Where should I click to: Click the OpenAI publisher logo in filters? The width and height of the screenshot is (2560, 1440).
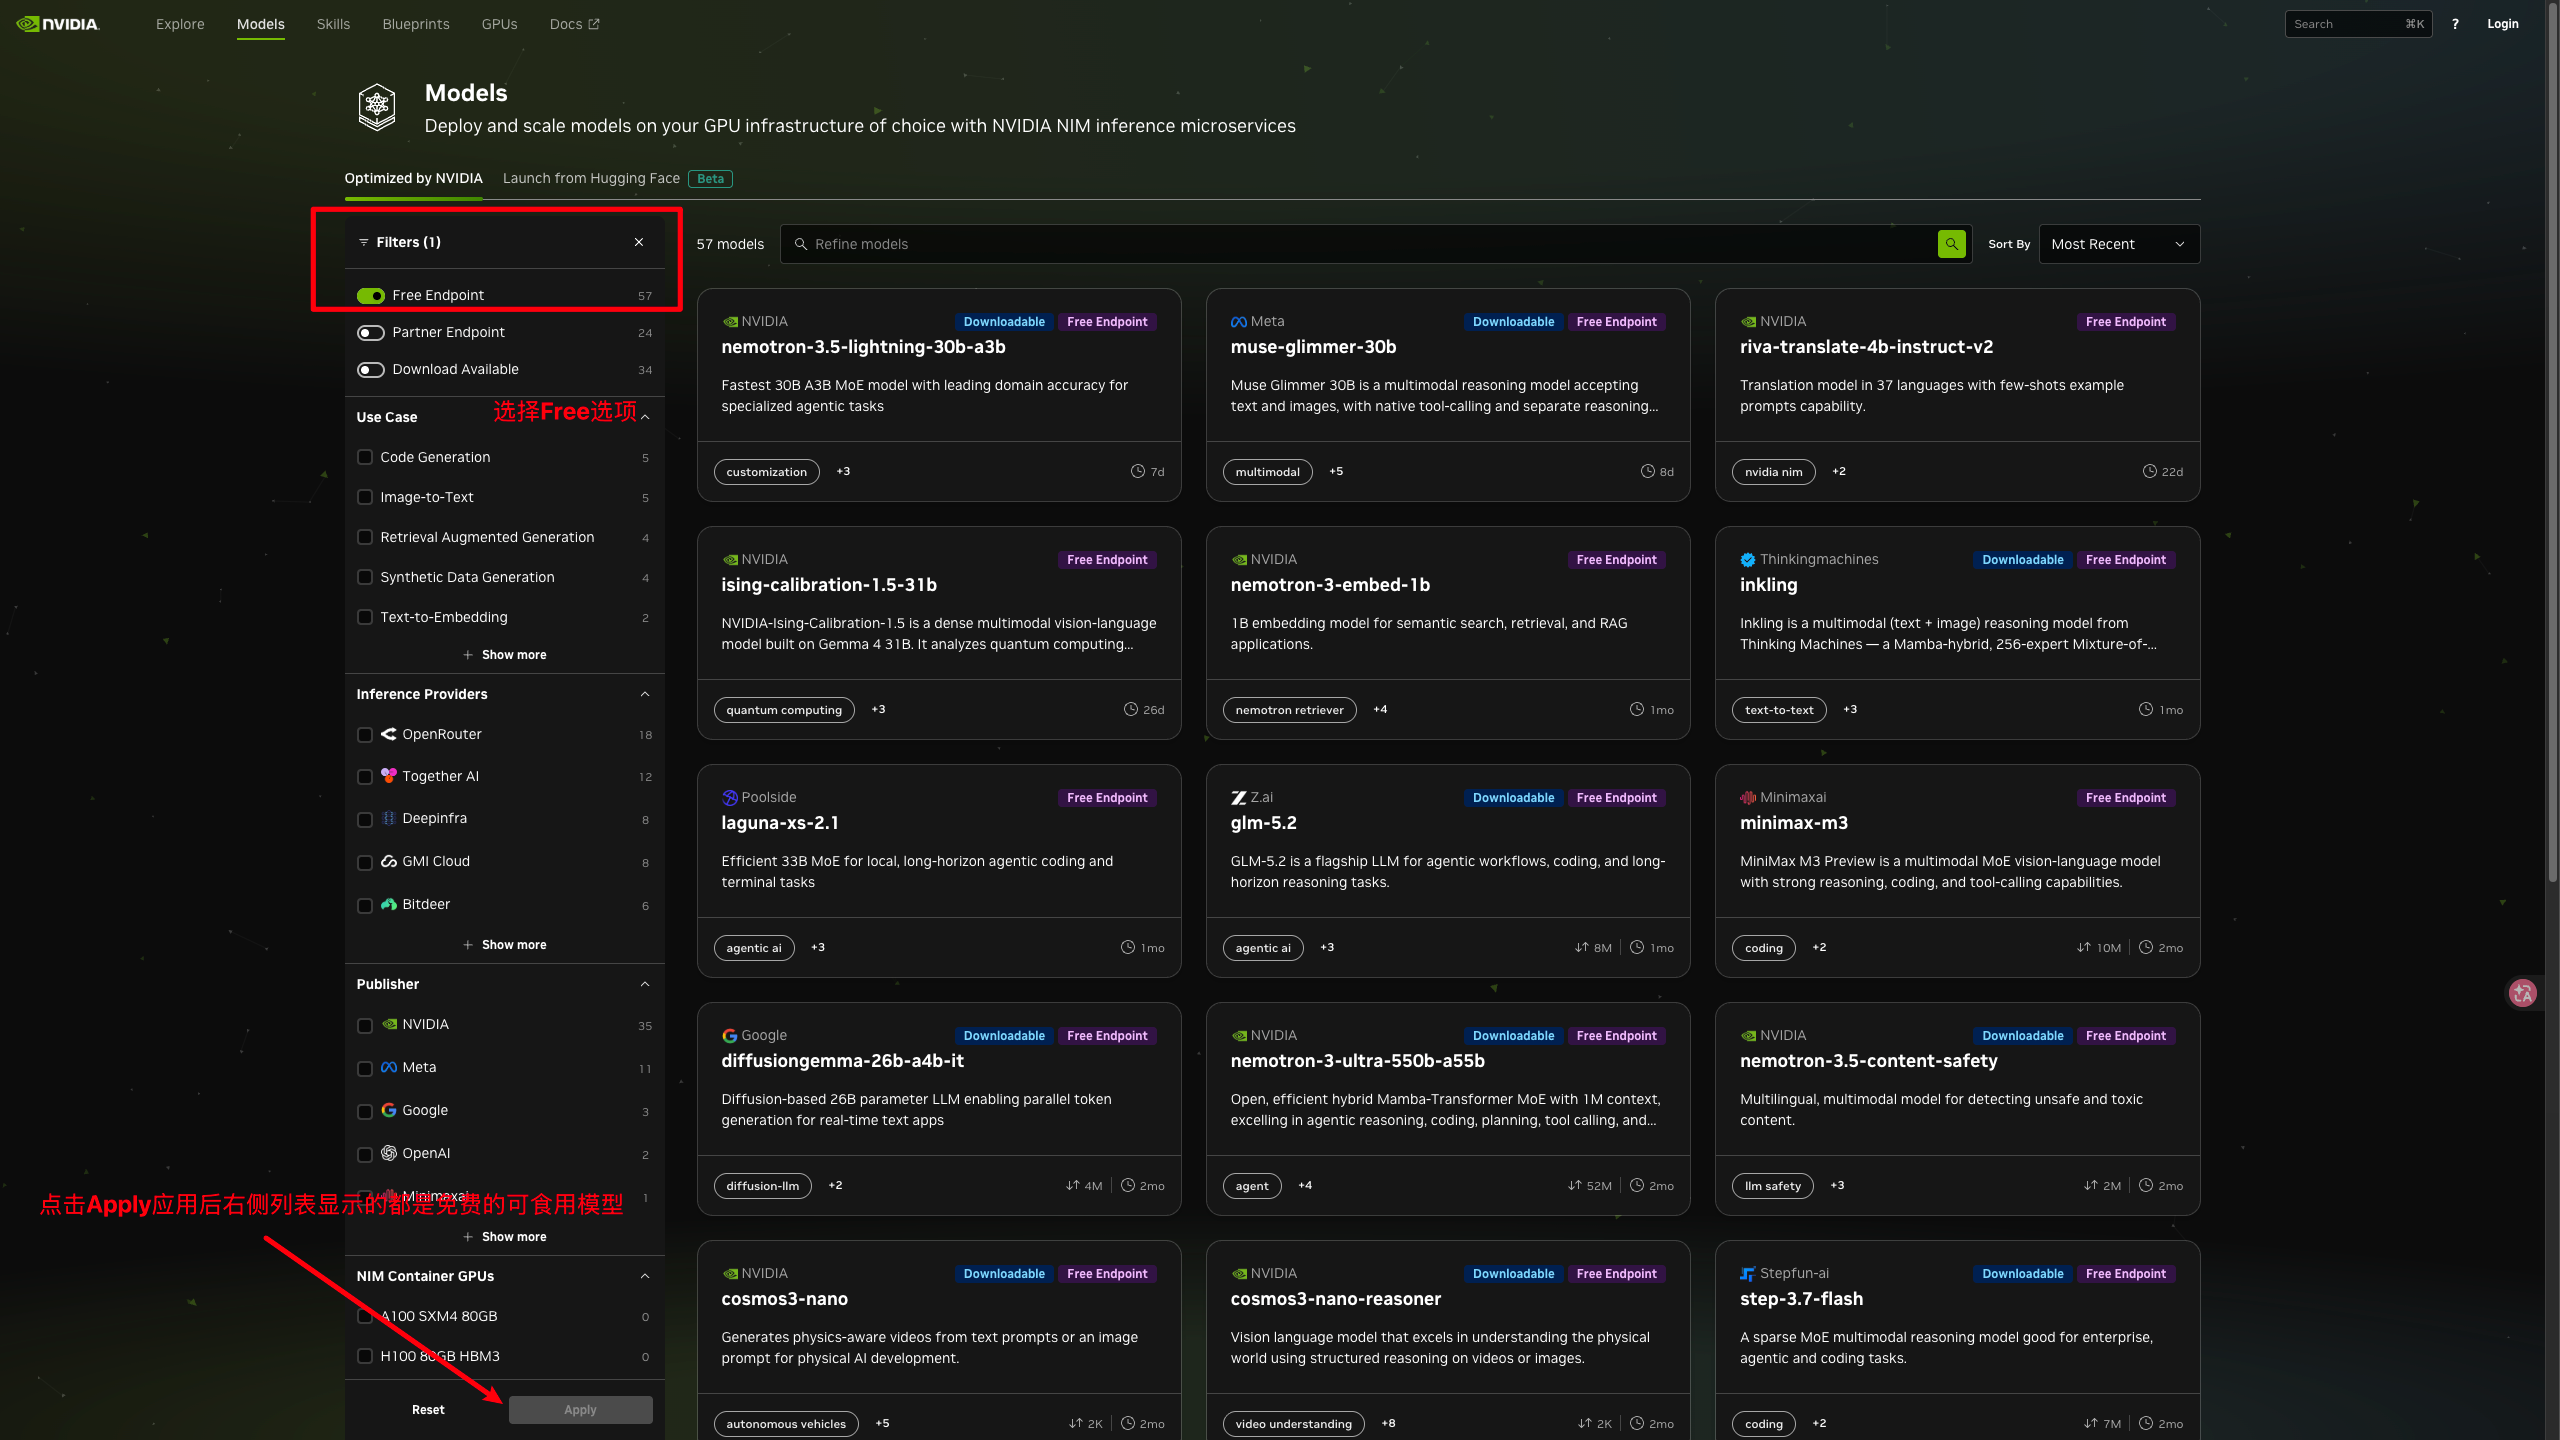(389, 1153)
